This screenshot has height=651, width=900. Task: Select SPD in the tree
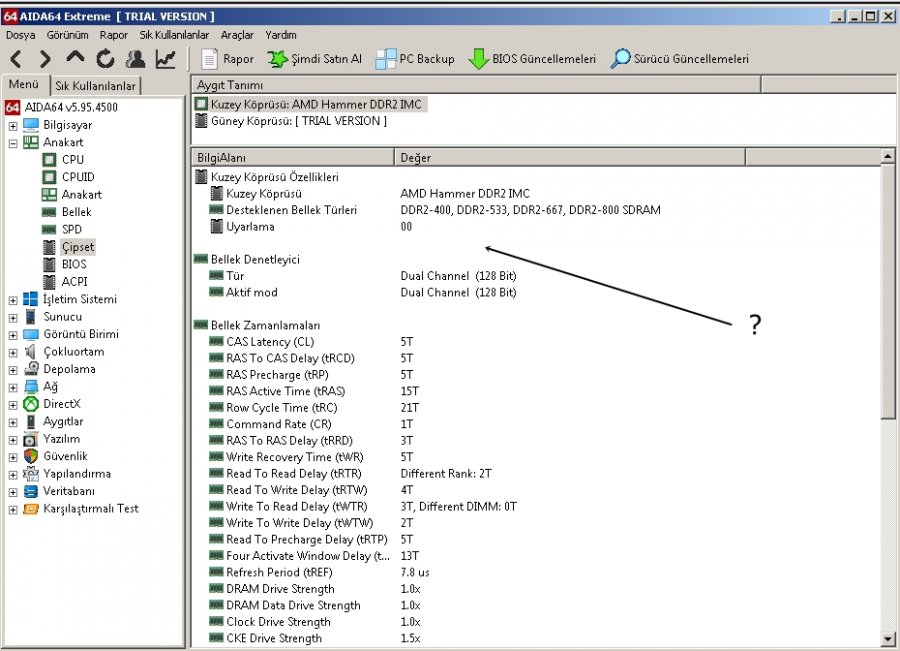point(72,229)
